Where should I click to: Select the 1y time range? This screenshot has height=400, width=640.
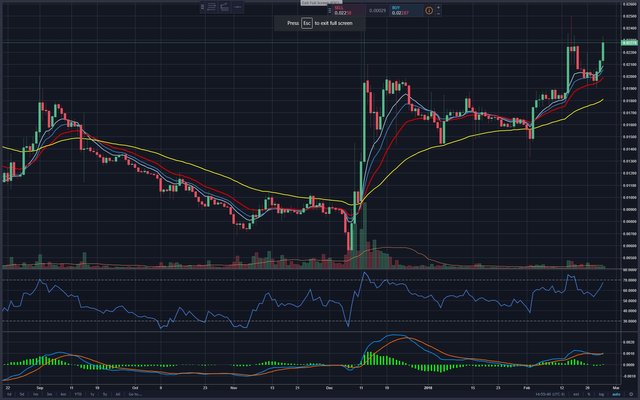point(92,394)
